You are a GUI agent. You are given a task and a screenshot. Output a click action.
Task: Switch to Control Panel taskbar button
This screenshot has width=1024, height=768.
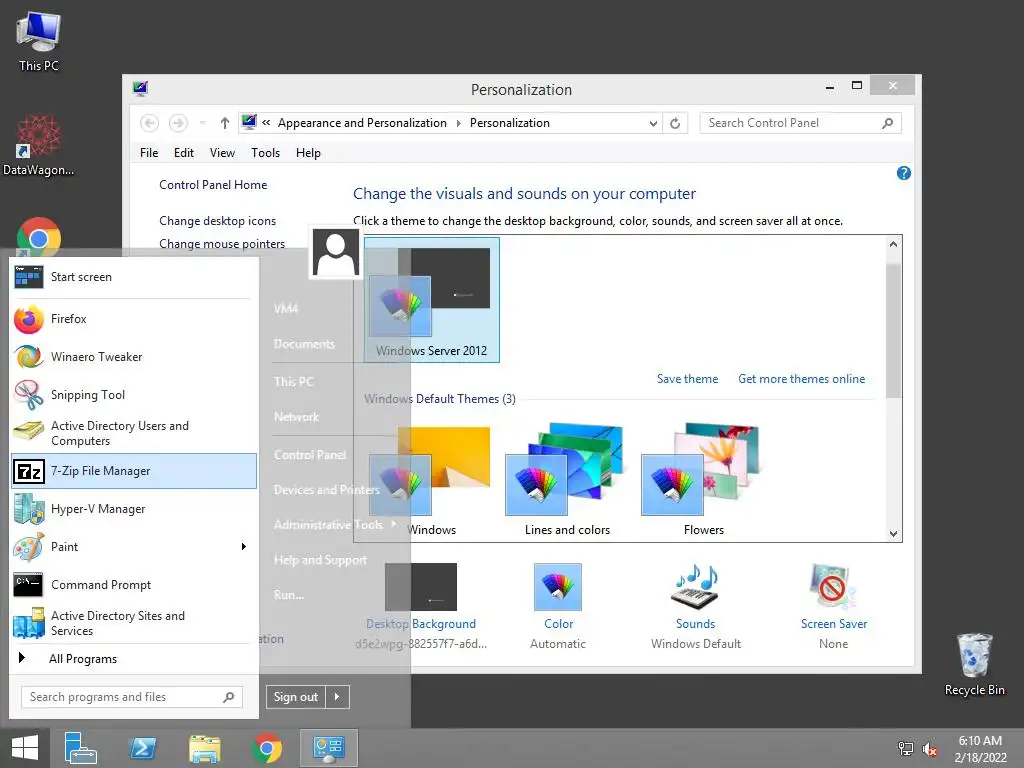[x=328, y=748]
